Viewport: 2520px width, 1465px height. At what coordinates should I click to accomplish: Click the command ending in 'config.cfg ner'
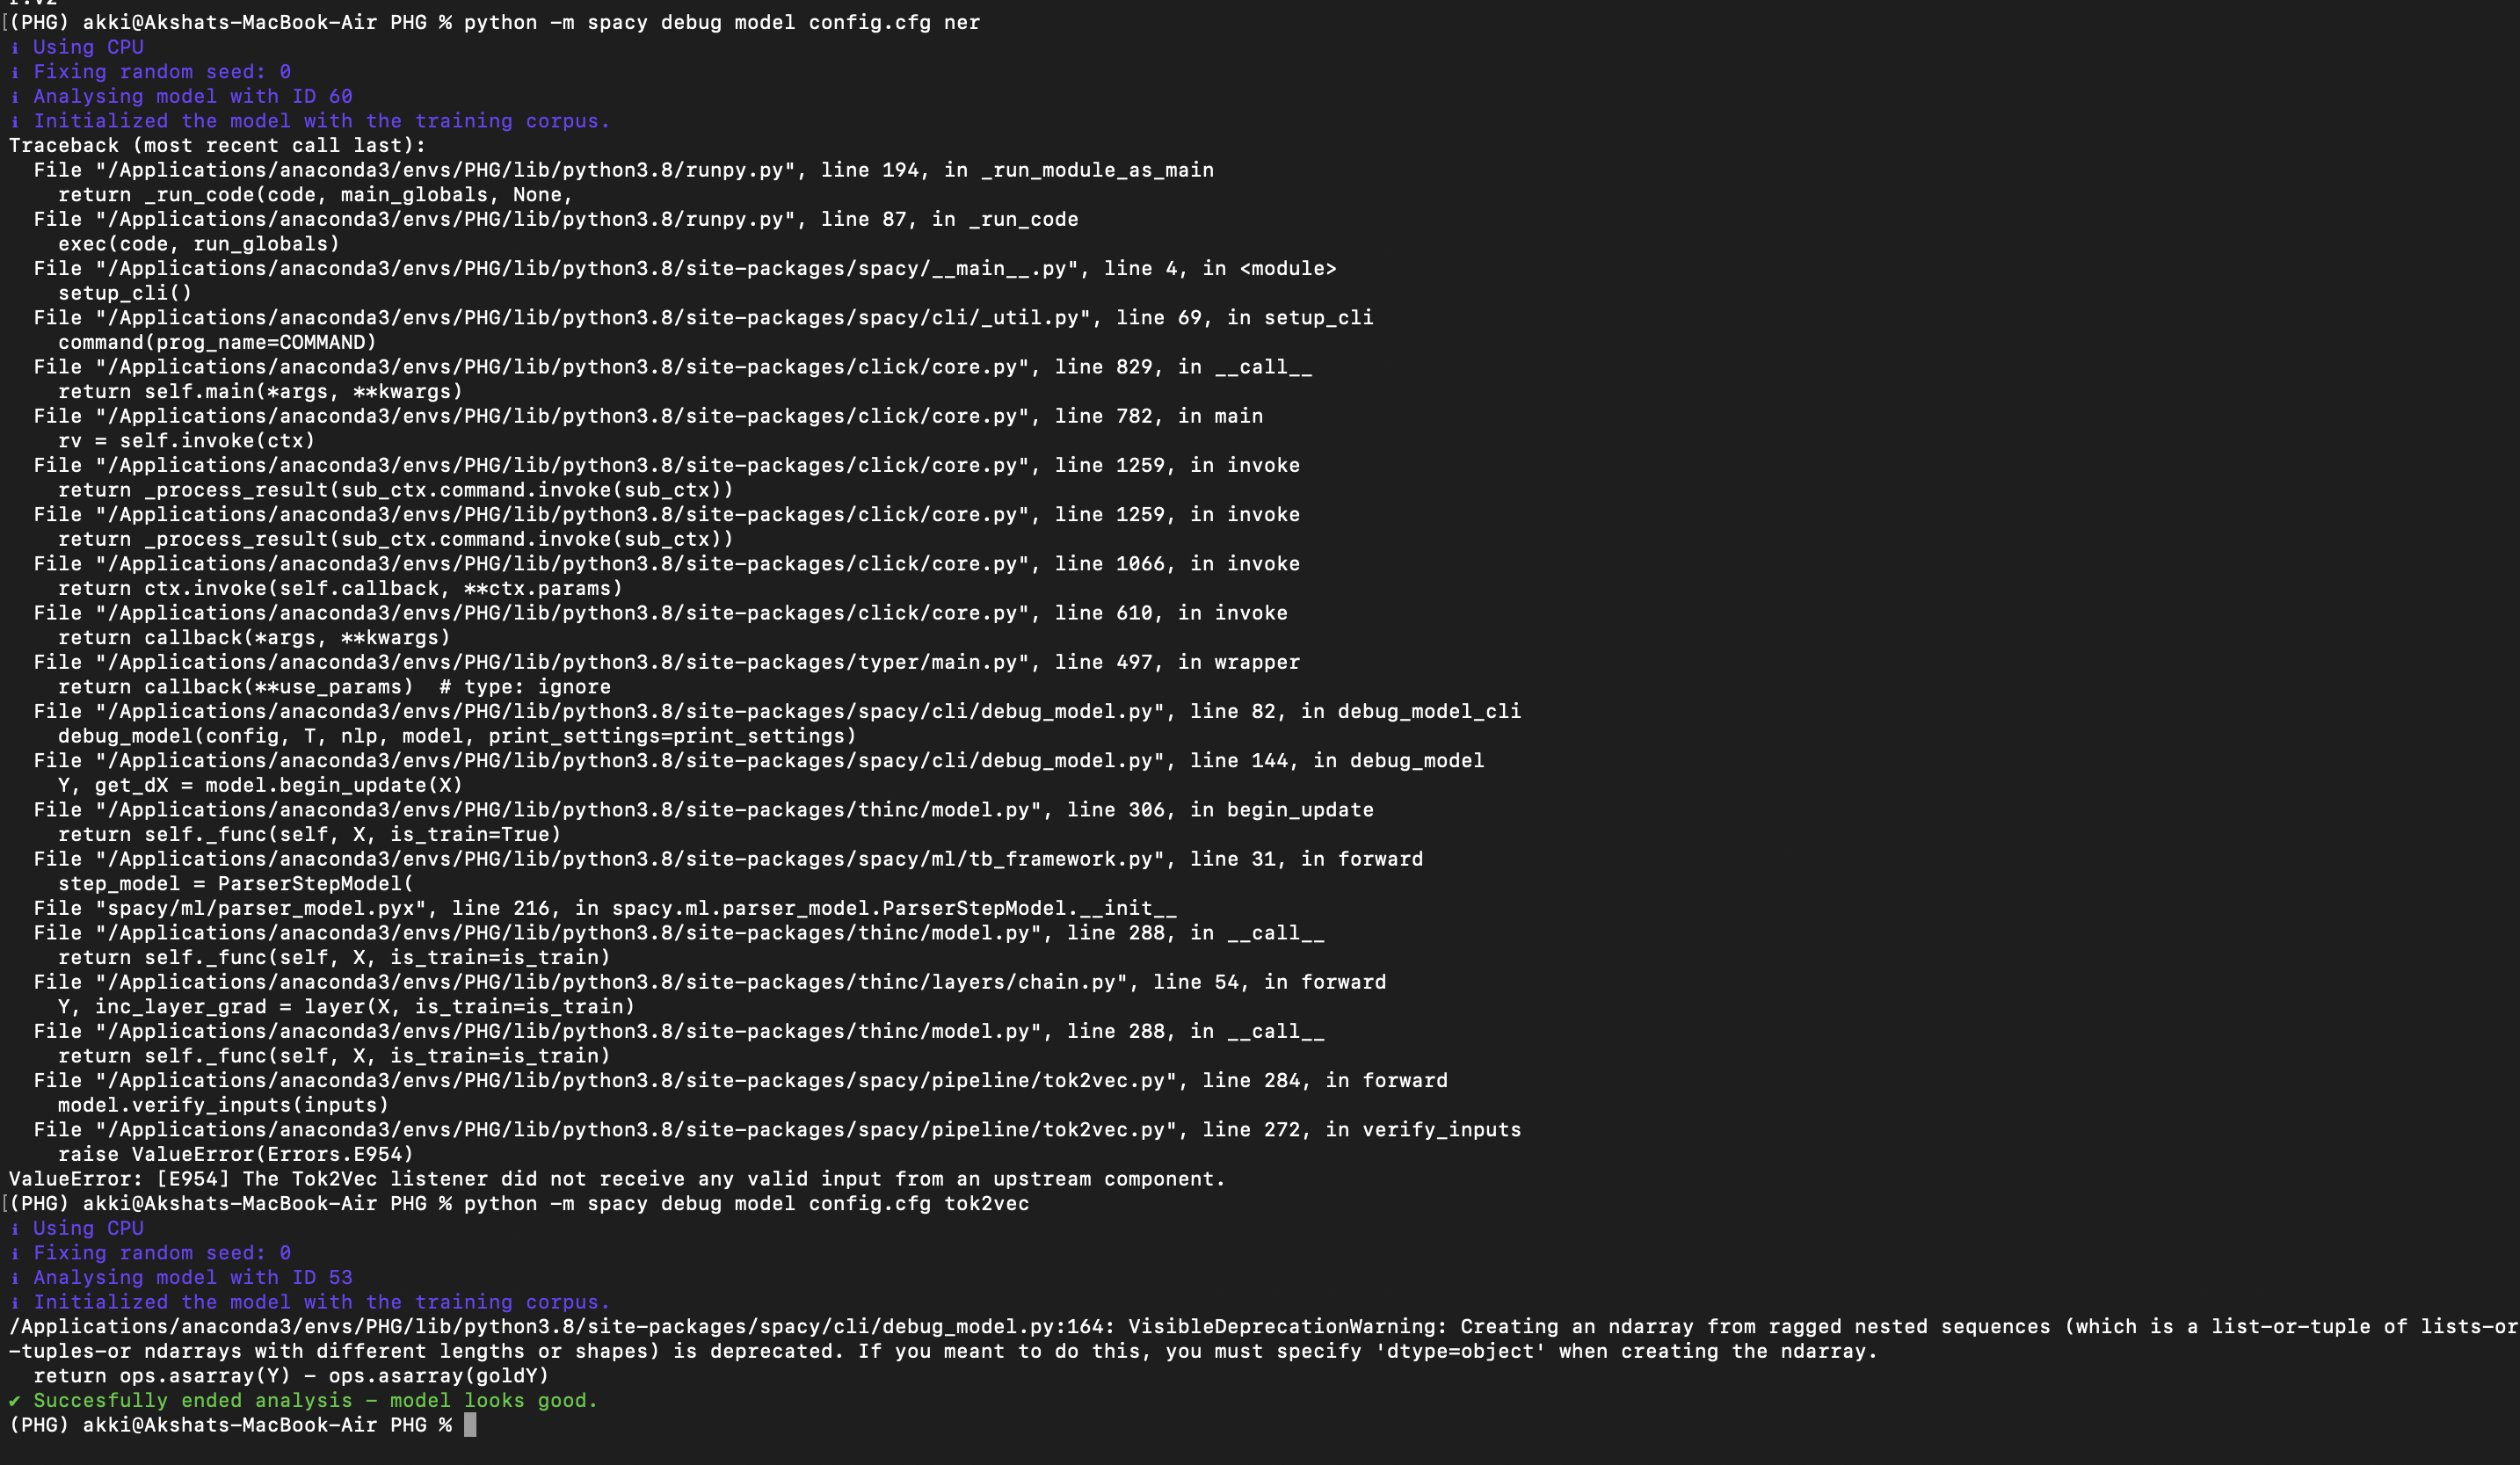coord(721,22)
